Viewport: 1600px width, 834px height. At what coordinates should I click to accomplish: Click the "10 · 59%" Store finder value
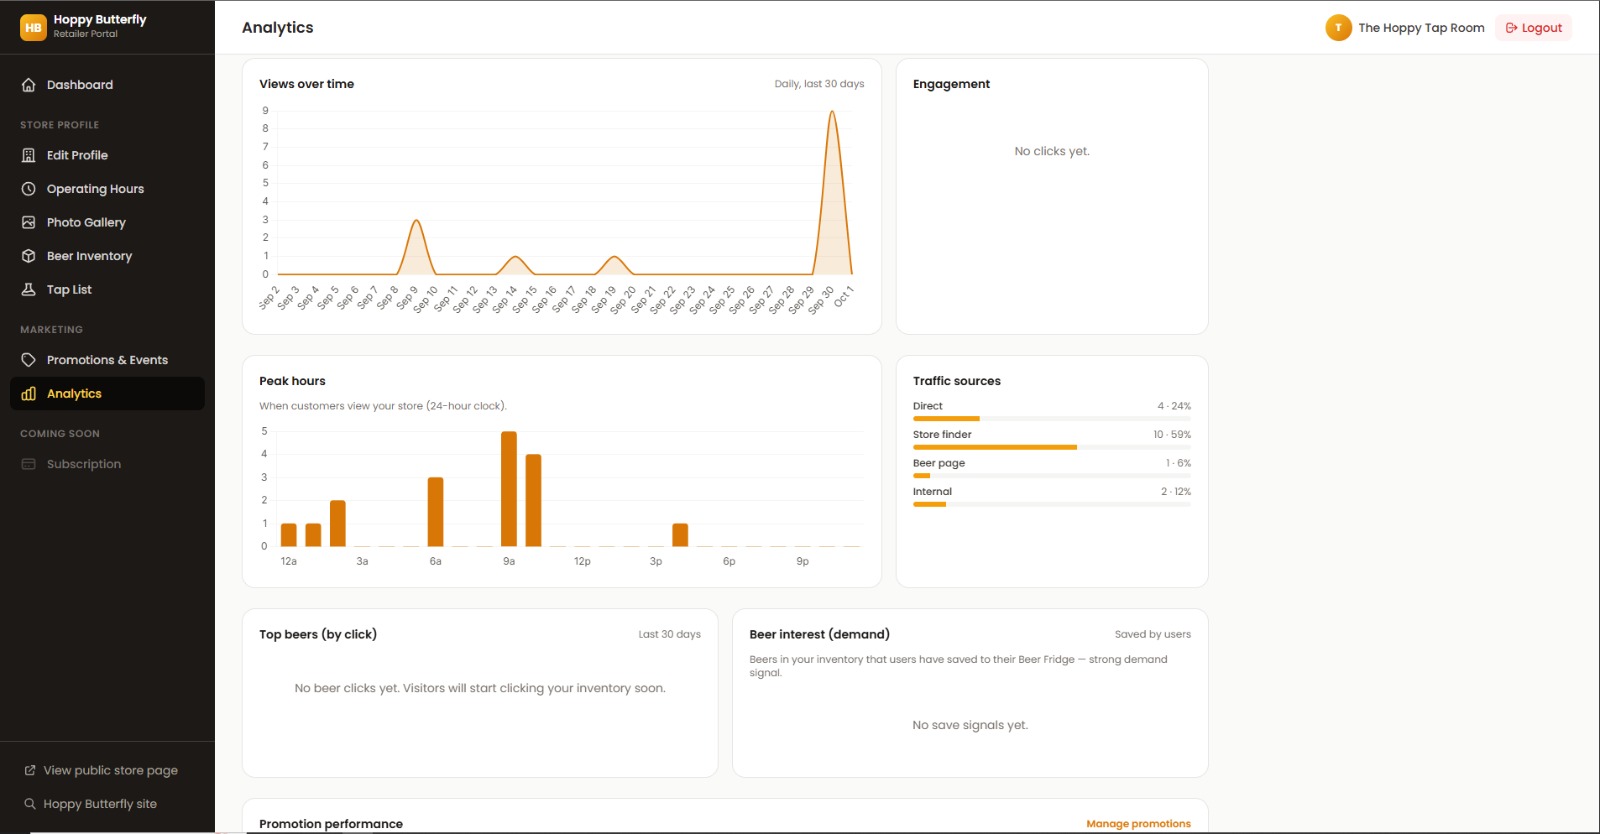pyautogui.click(x=1172, y=435)
